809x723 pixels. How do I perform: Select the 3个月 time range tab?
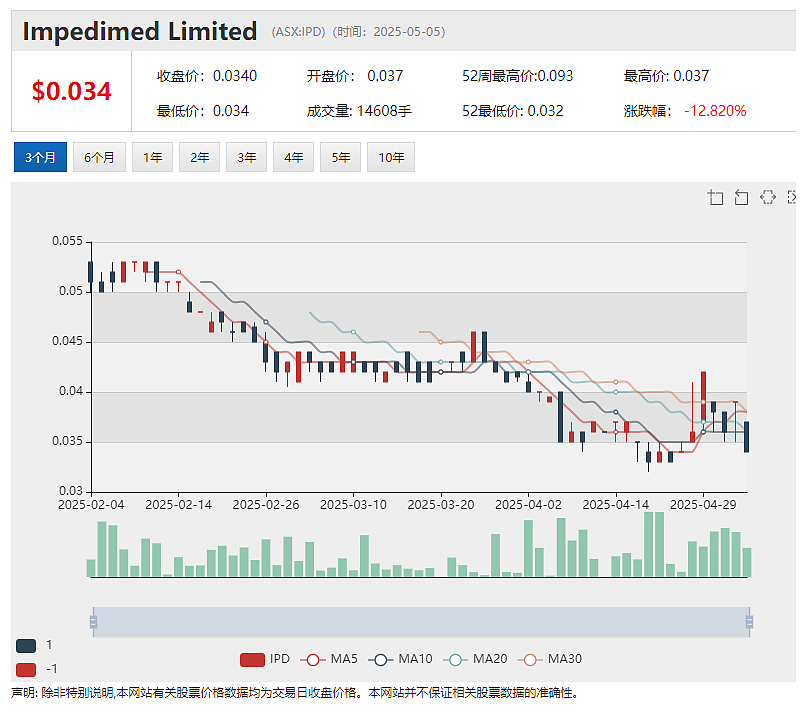click(x=40, y=157)
